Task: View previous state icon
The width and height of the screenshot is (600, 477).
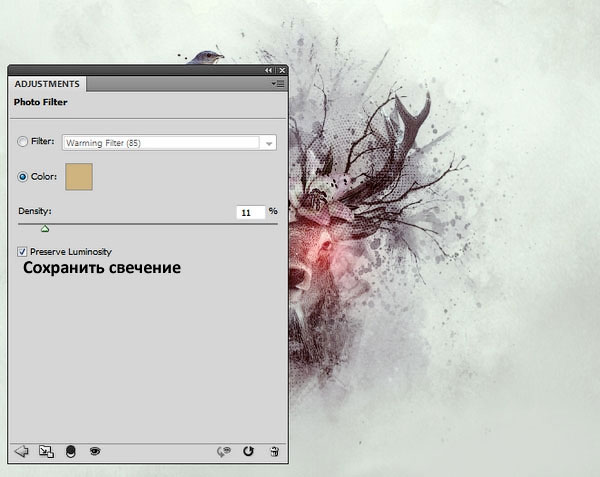Action: [224, 452]
